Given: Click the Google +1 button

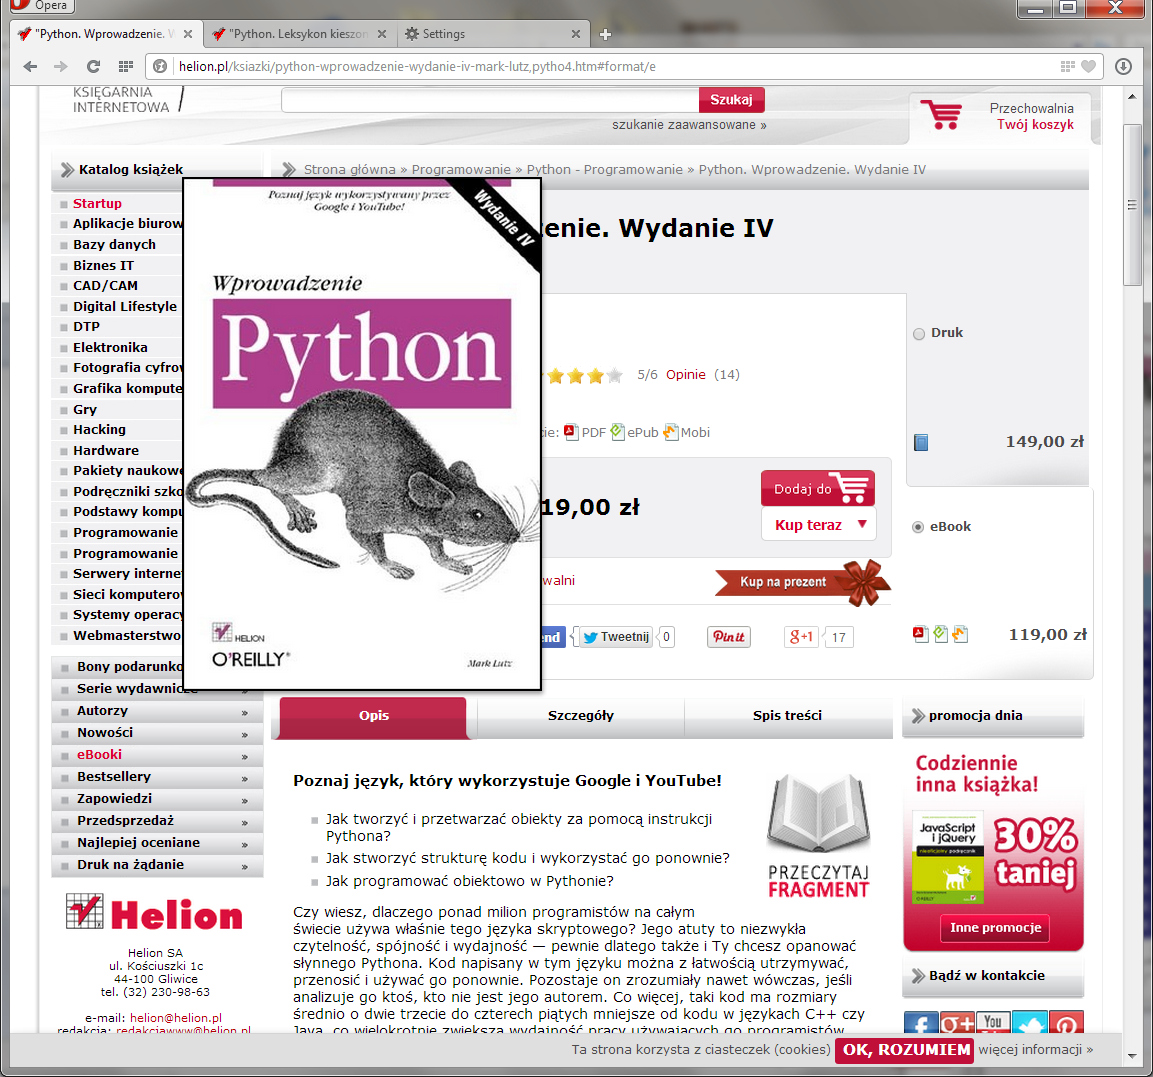Looking at the screenshot, I should [801, 637].
